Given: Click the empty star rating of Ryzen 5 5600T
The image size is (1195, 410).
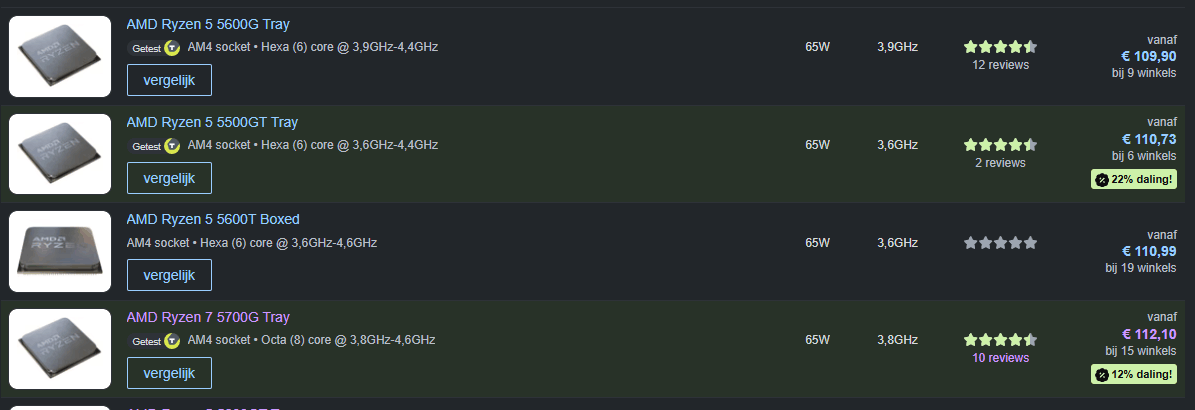Looking at the screenshot, I should point(1000,243).
